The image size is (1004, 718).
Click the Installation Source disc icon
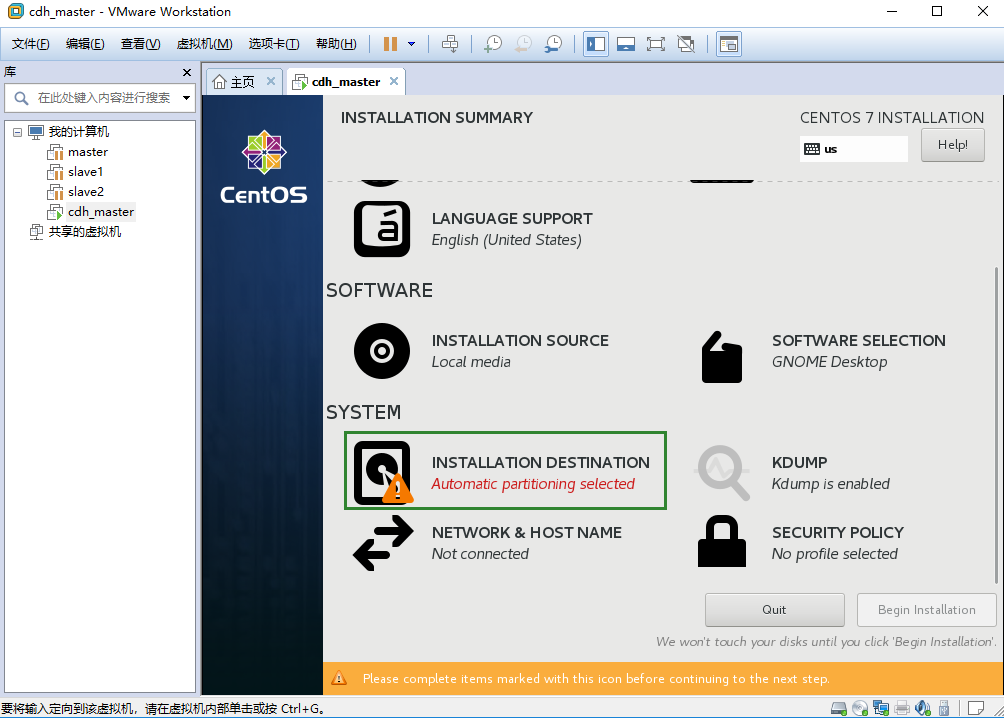pos(382,351)
